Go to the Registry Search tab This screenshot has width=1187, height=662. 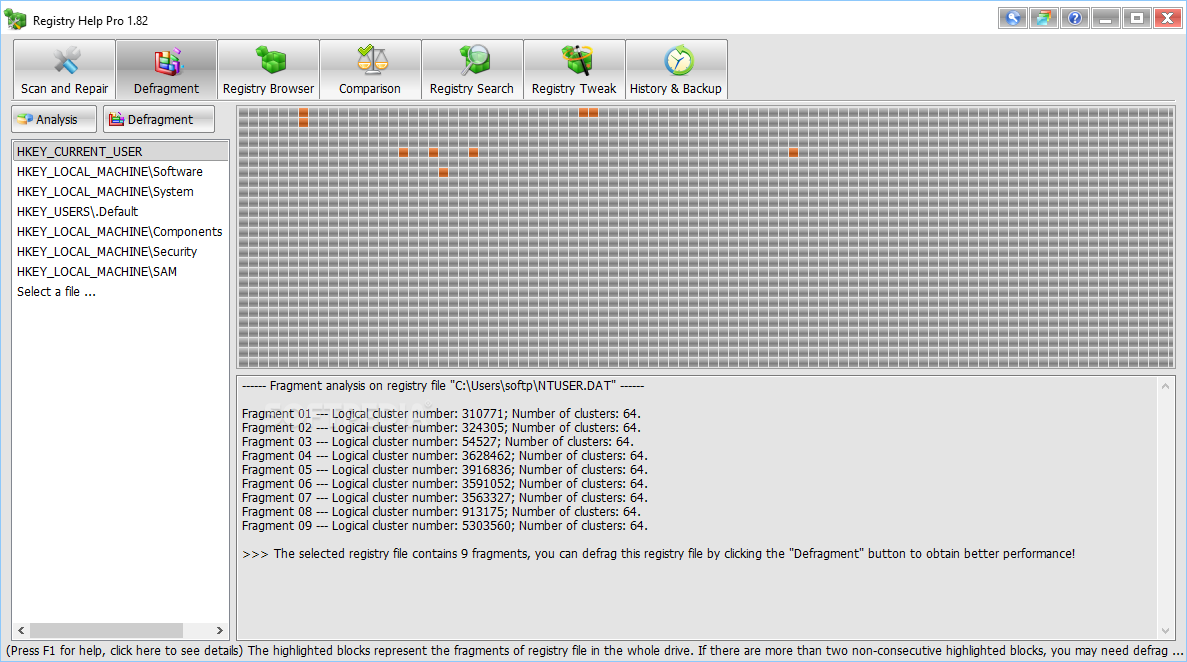(x=472, y=70)
